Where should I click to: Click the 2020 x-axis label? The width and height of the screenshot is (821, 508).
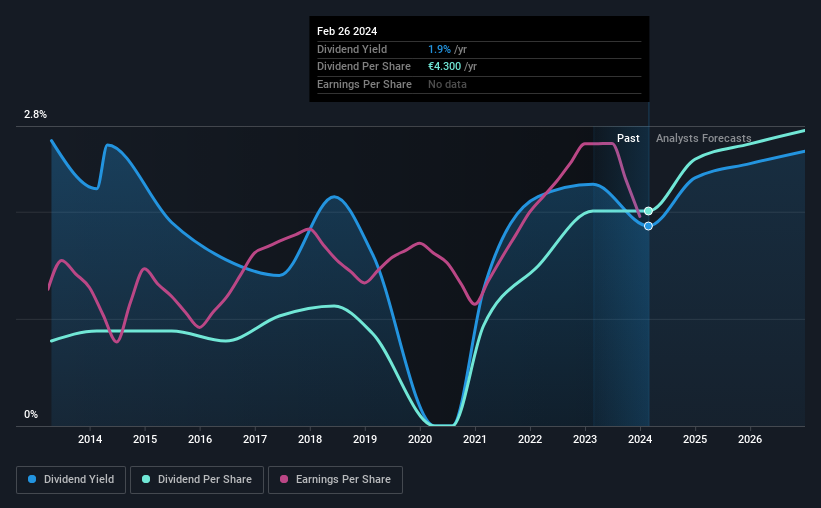pyautogui.click(x=420, y=439)
